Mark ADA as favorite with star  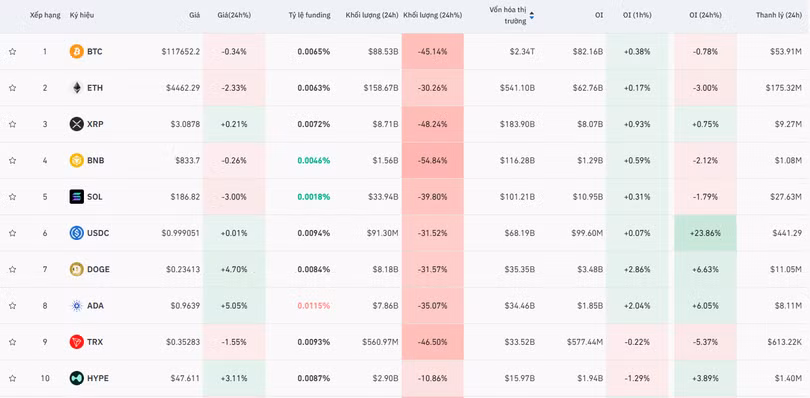click(x=12, y=305)
